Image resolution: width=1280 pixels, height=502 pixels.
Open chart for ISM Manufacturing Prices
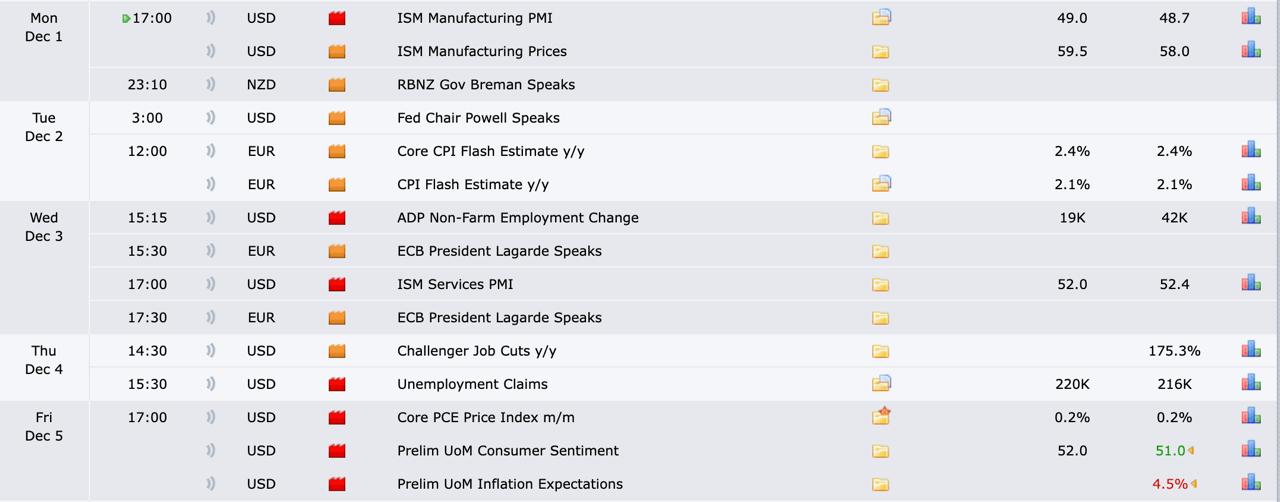click(1250, 50)
